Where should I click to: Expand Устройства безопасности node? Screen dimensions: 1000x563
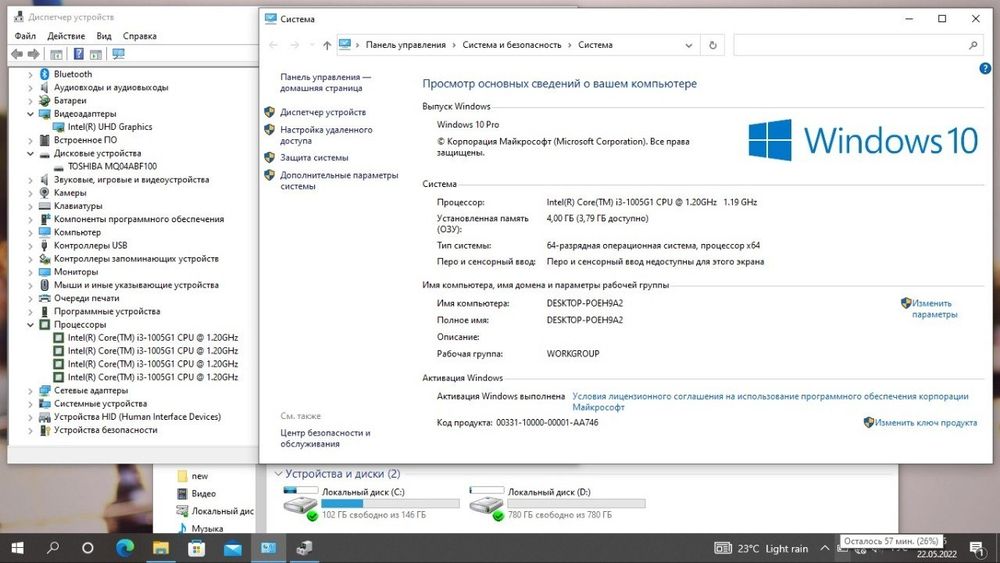30,430
